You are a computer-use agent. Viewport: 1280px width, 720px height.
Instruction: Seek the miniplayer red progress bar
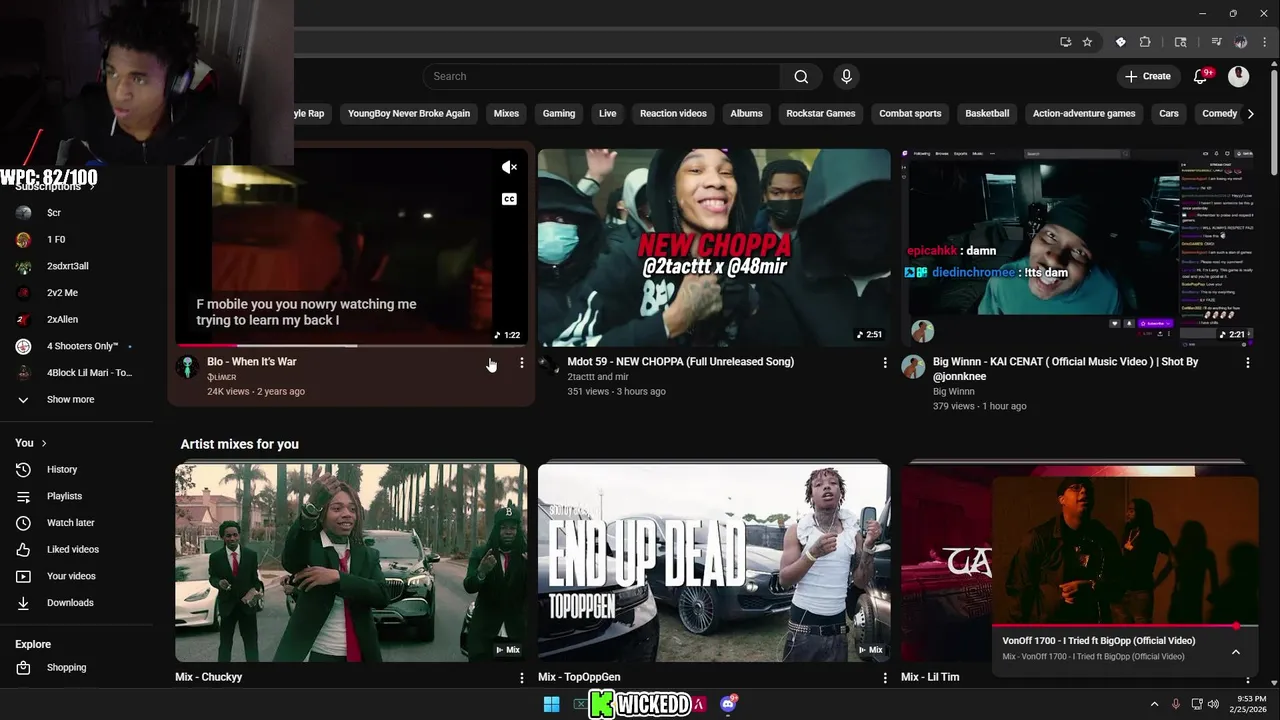(x=1125, y=627)
